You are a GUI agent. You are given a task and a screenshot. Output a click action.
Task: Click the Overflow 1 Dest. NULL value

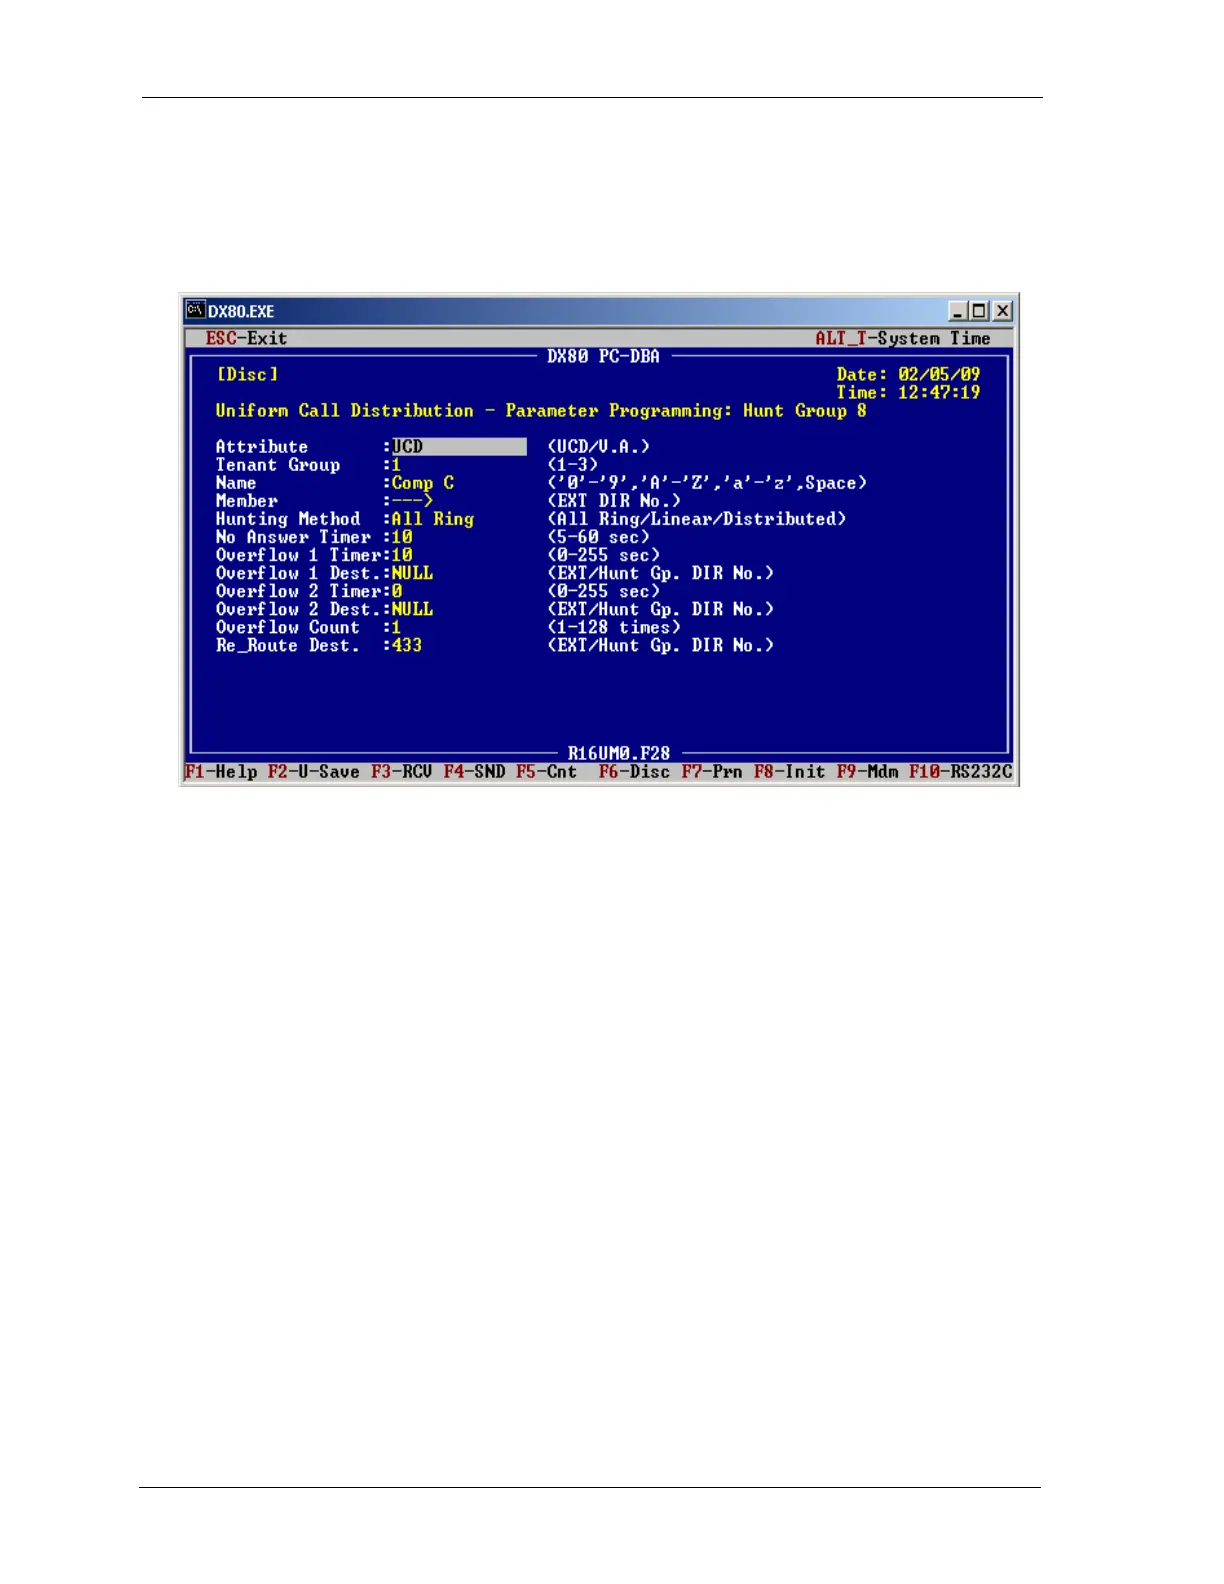(x=412, y=573)
